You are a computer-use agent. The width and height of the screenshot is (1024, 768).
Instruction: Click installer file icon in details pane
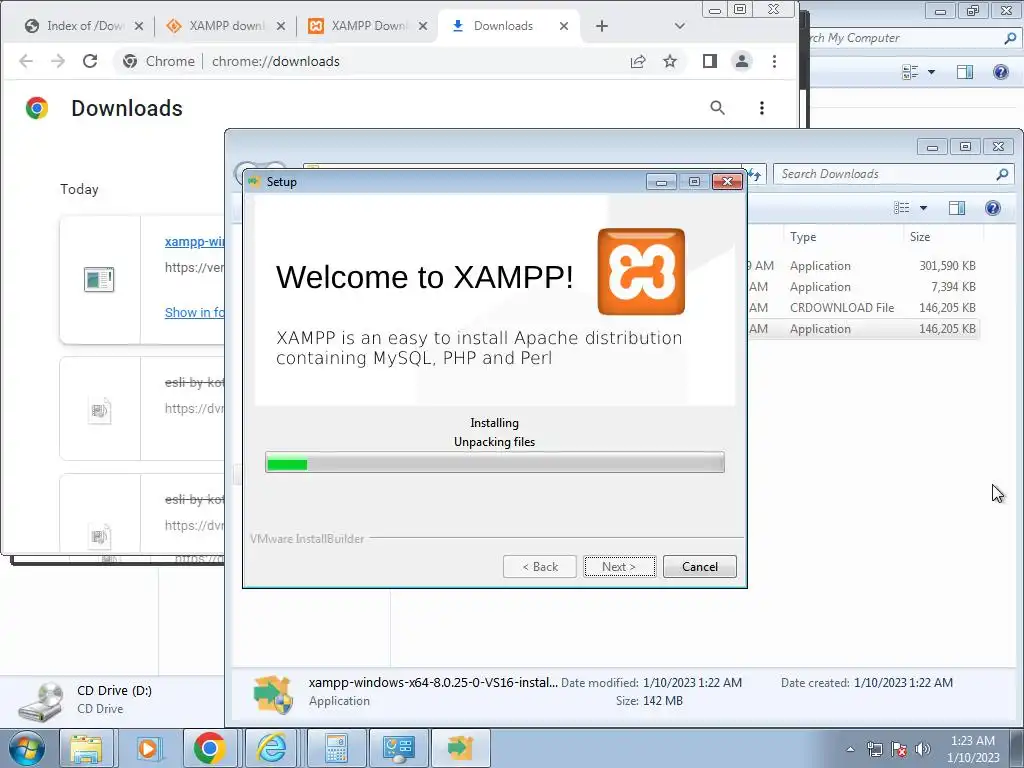pos(272,694)
